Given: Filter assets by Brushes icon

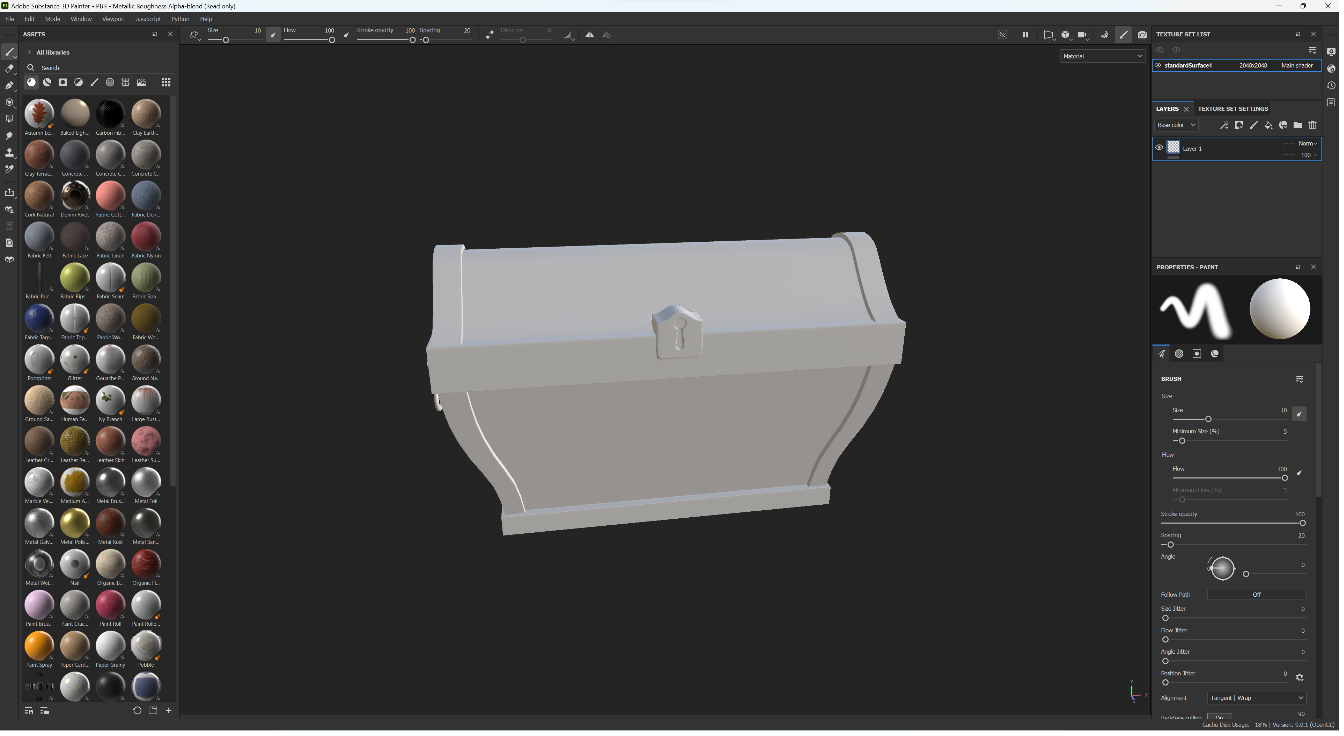Looking at the screenshot, I should tap(95, 83).
